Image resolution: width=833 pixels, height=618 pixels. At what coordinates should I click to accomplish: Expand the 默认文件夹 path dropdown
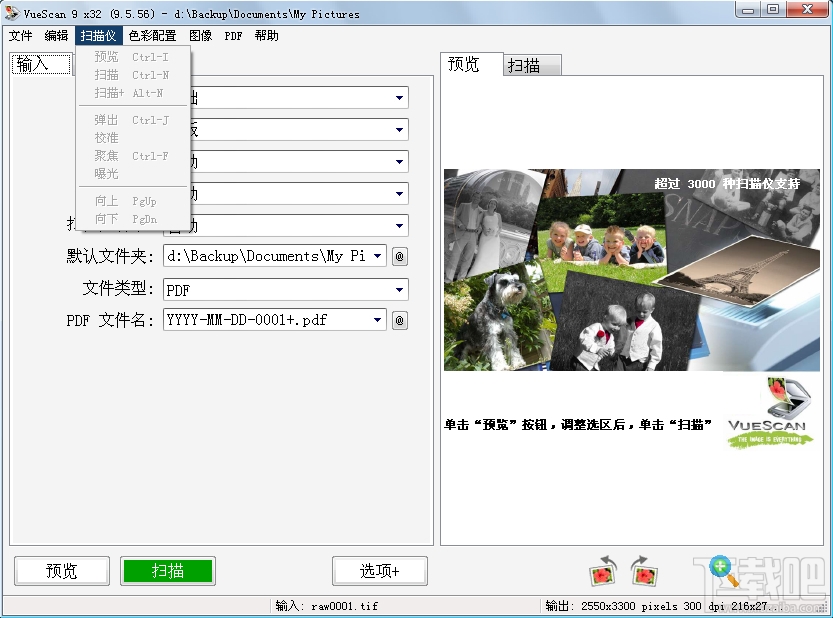pos(380,256)
